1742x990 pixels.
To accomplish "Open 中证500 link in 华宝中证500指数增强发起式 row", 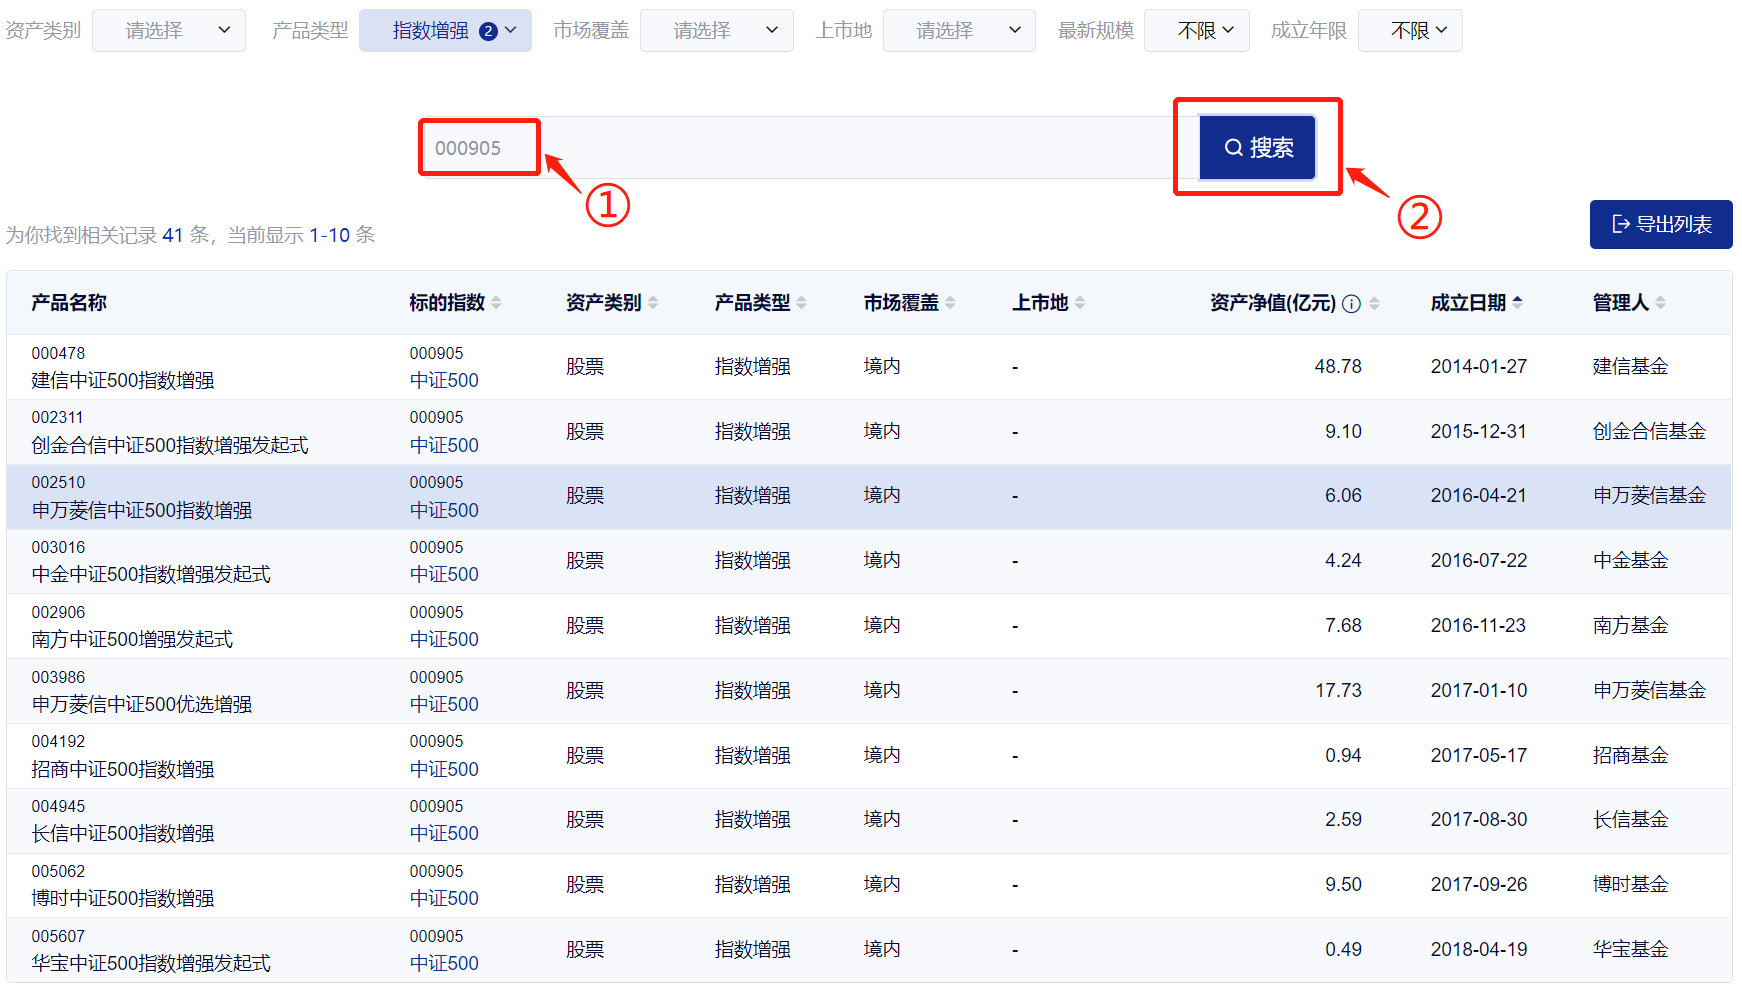I will click(444, 964).
